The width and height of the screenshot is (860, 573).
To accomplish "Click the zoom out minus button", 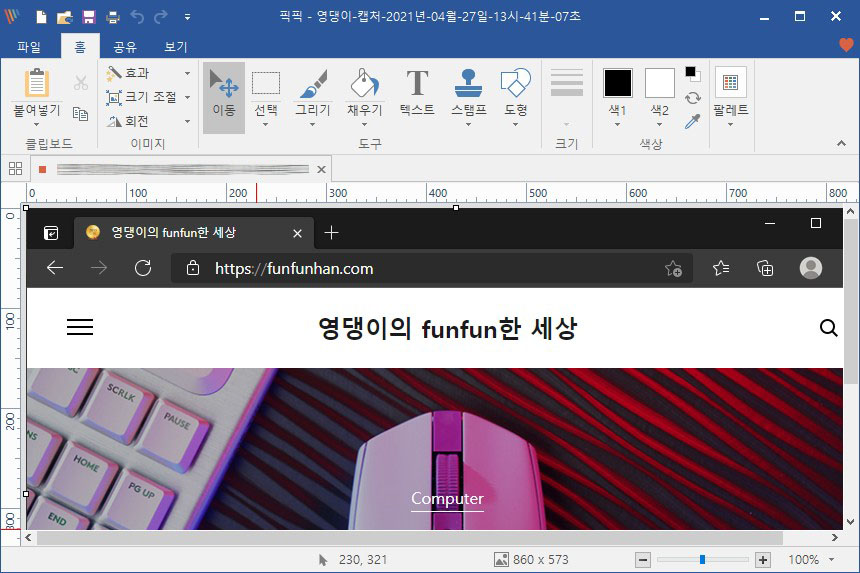I will [x=643, y=560].
